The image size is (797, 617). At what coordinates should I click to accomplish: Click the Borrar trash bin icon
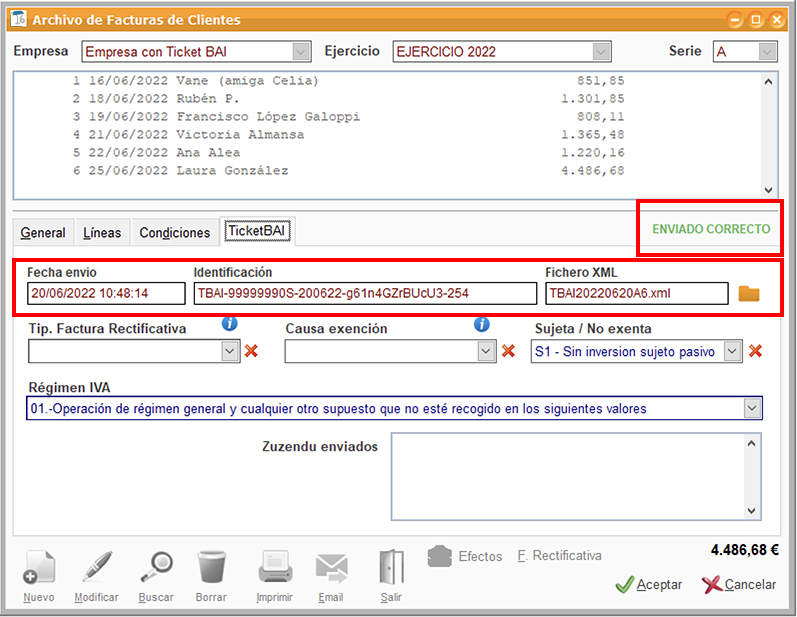(211, 567)
